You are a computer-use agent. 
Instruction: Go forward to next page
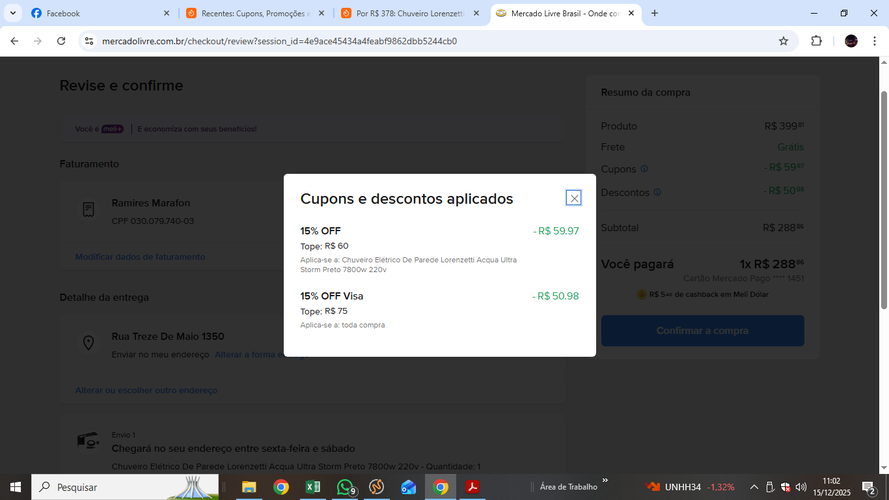click(x=37, y=41)
